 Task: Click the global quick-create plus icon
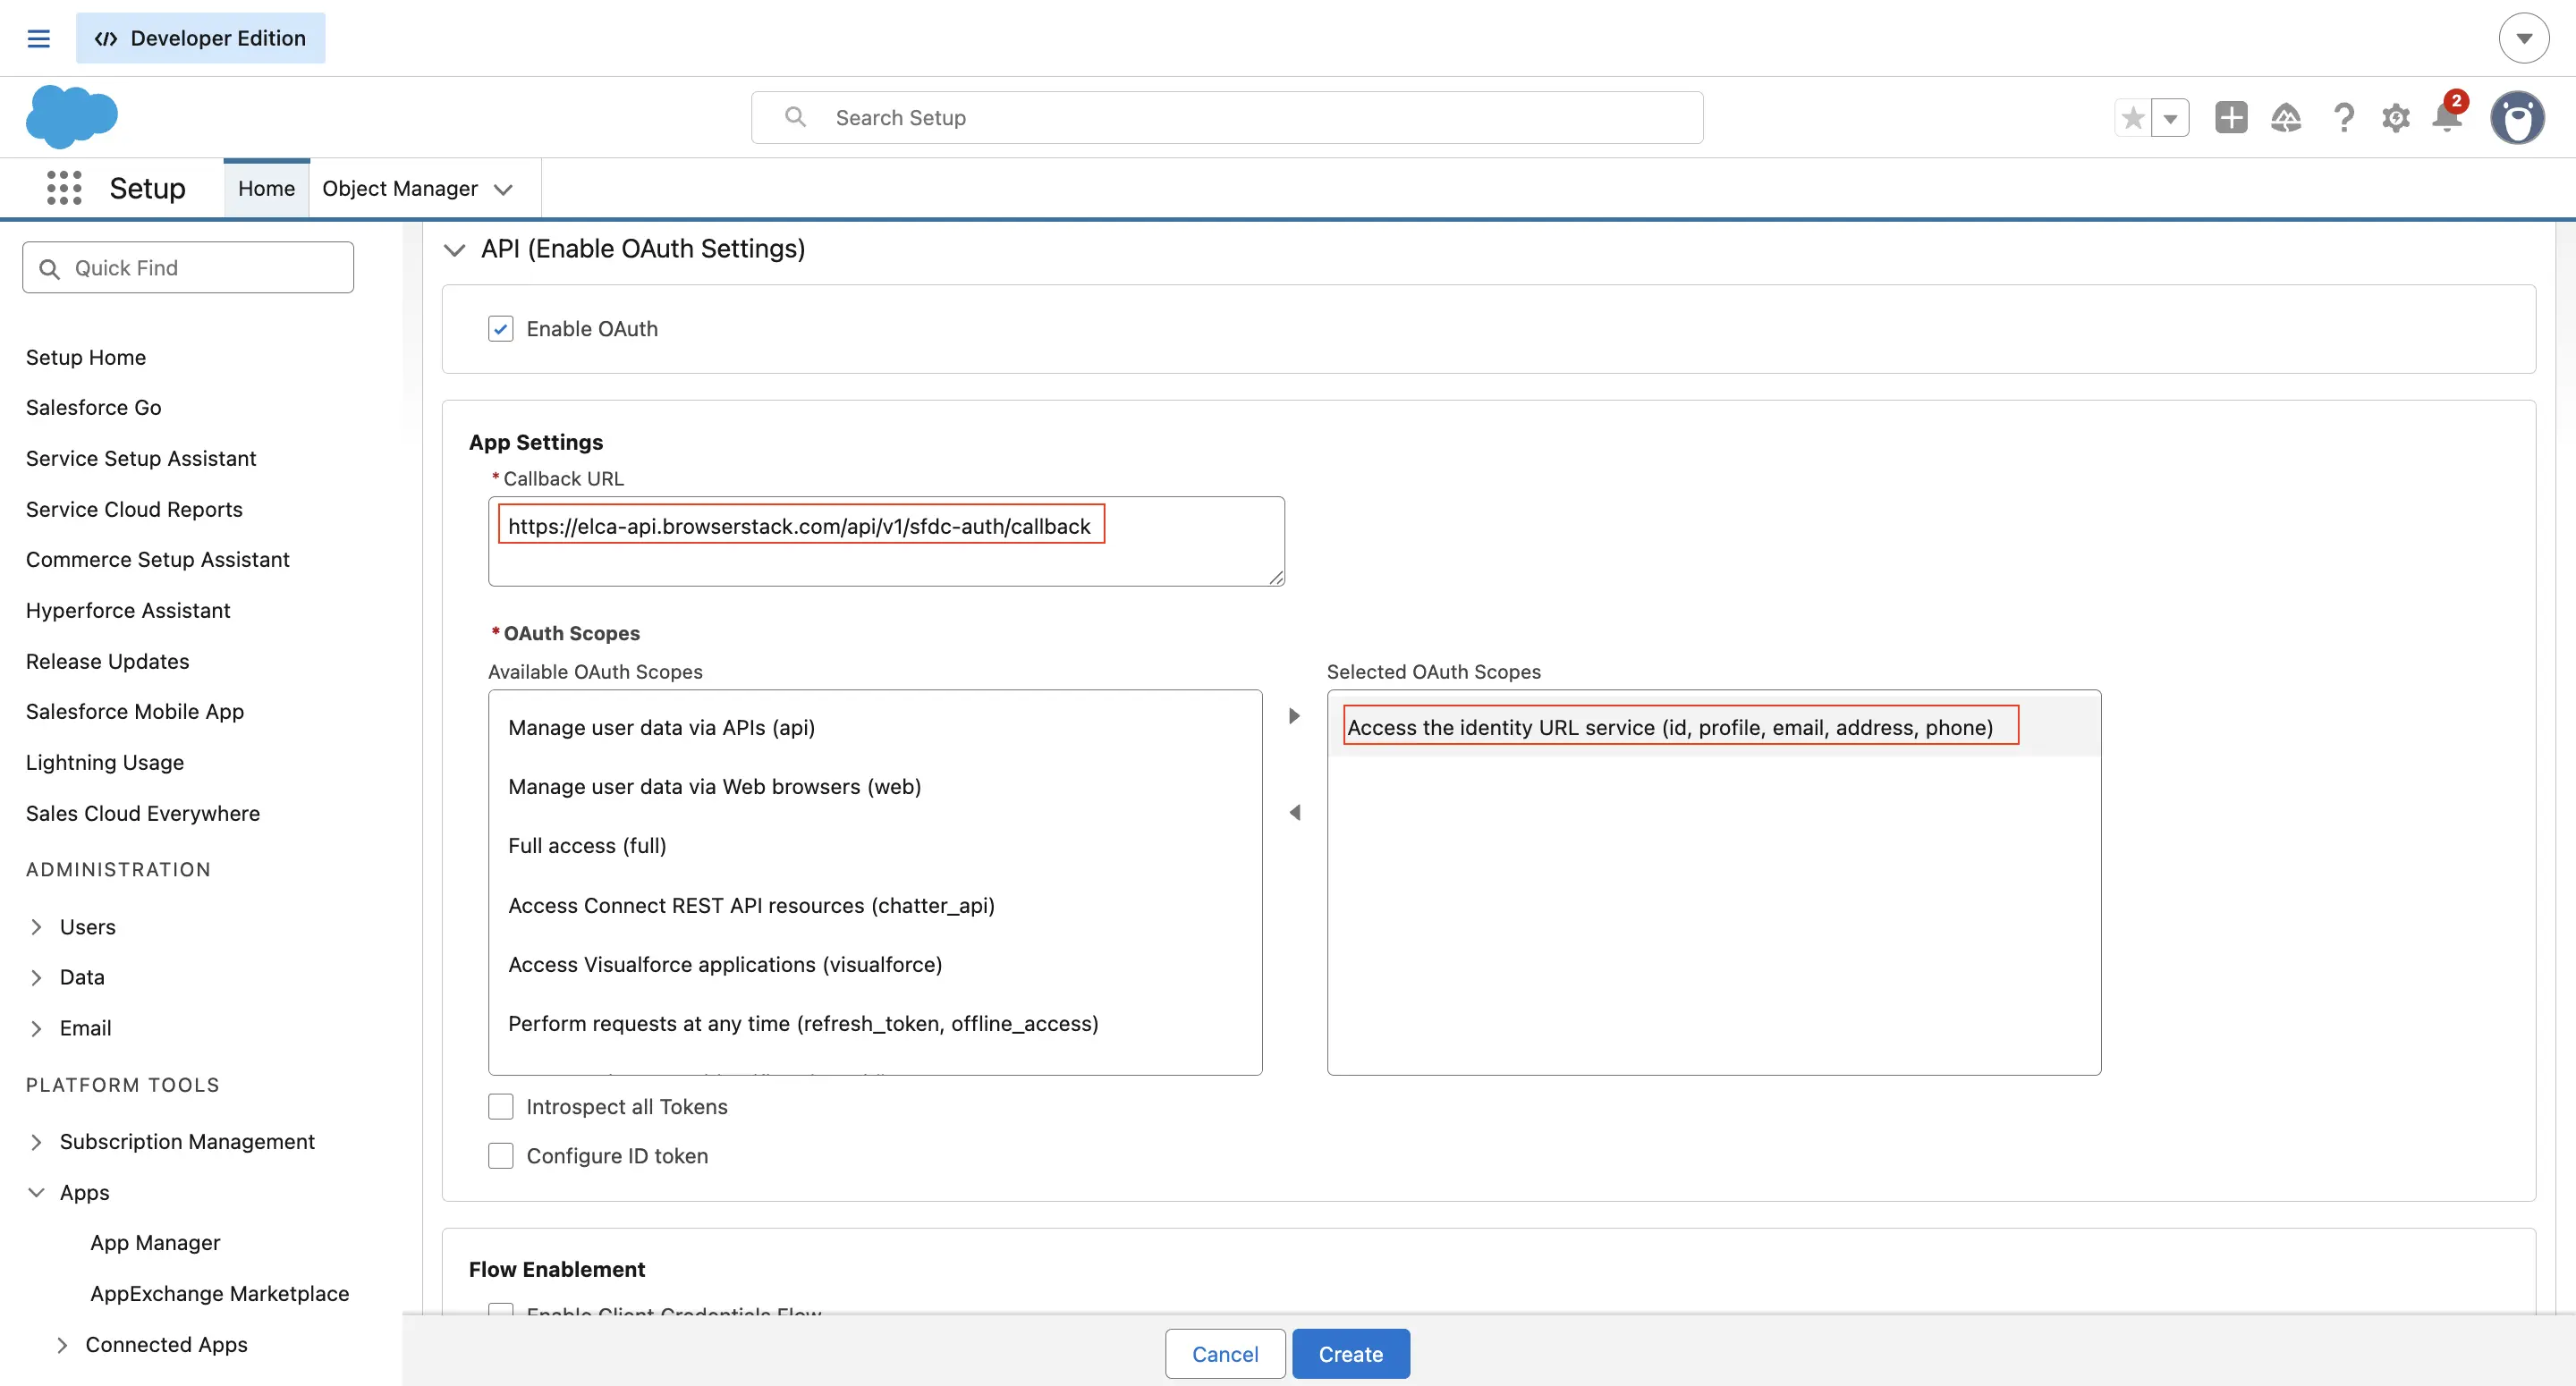2231,117
